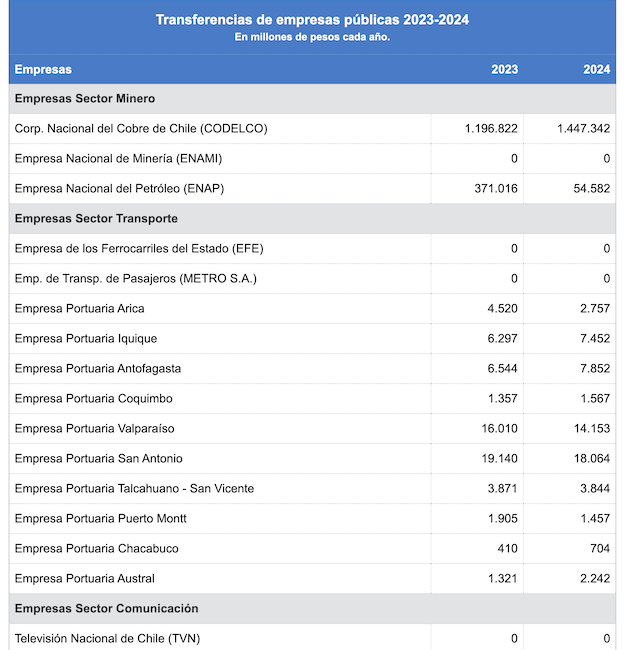The image size is (626, 650).
Task: Click Coquimbo 2024 value 1.567
Action: pos(595,399)
